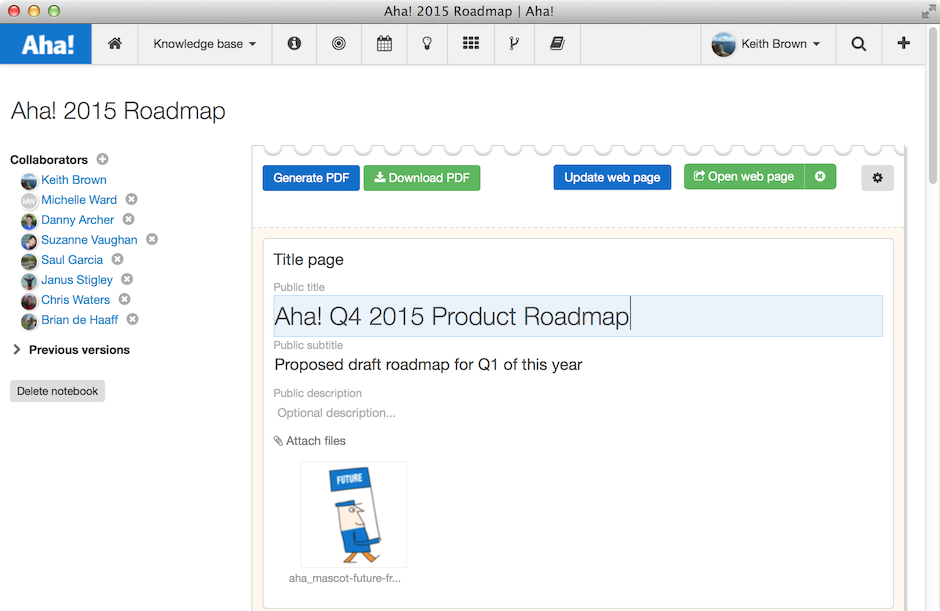The image size is (940, 611).
Task: Open Chris Waters collaborator profile
Action: pos(75,299)
